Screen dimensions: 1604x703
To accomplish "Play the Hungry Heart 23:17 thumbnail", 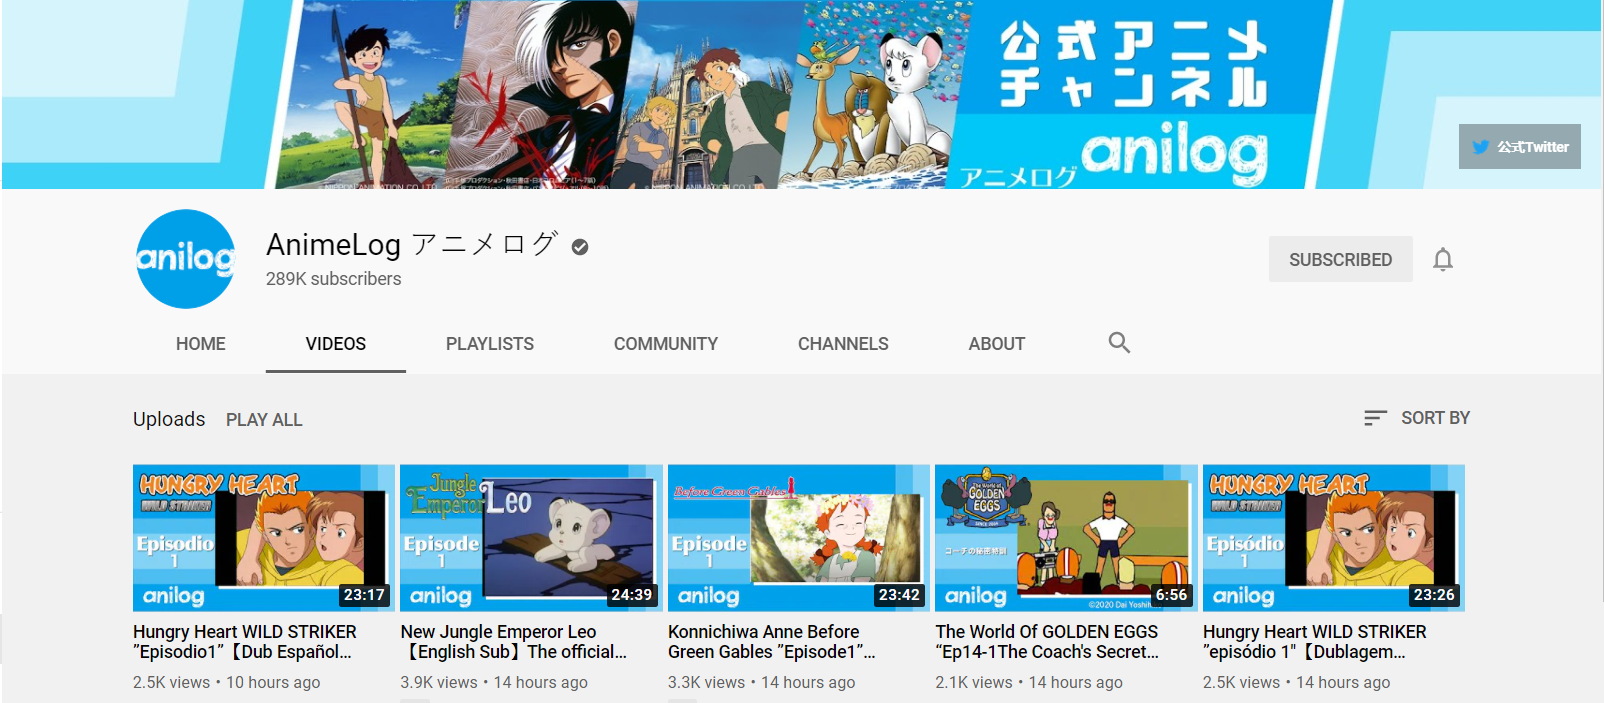I will coord(264,538).
